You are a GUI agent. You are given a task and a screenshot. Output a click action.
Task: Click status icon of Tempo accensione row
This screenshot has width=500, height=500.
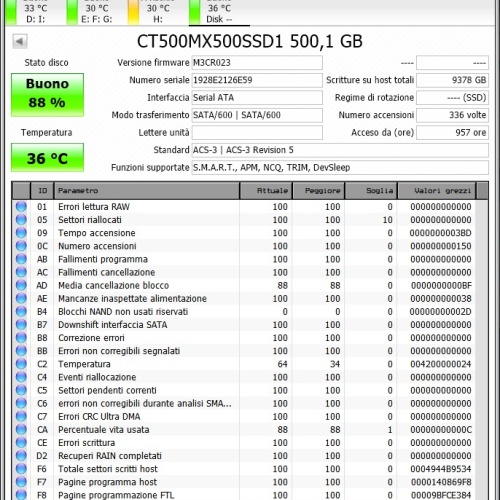tap(21, 233)
